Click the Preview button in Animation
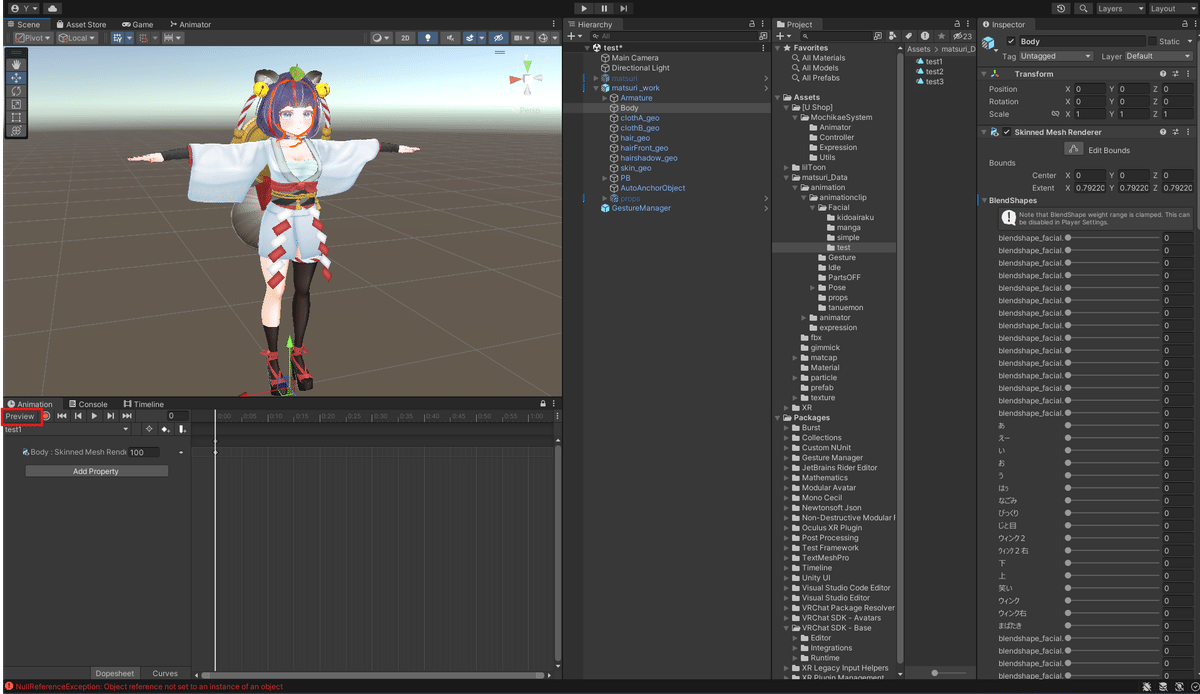This screenshot has width=1200, height=694. (x=20, y=416)
